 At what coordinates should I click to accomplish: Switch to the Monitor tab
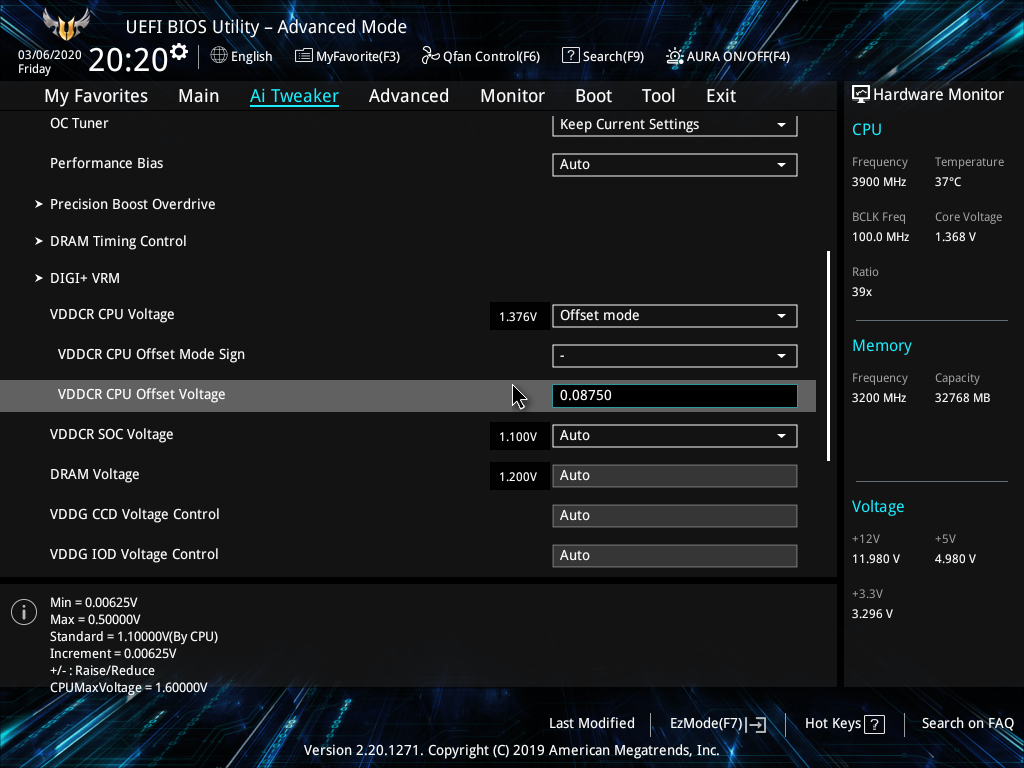pyautogui.click(x=513, y=95)
